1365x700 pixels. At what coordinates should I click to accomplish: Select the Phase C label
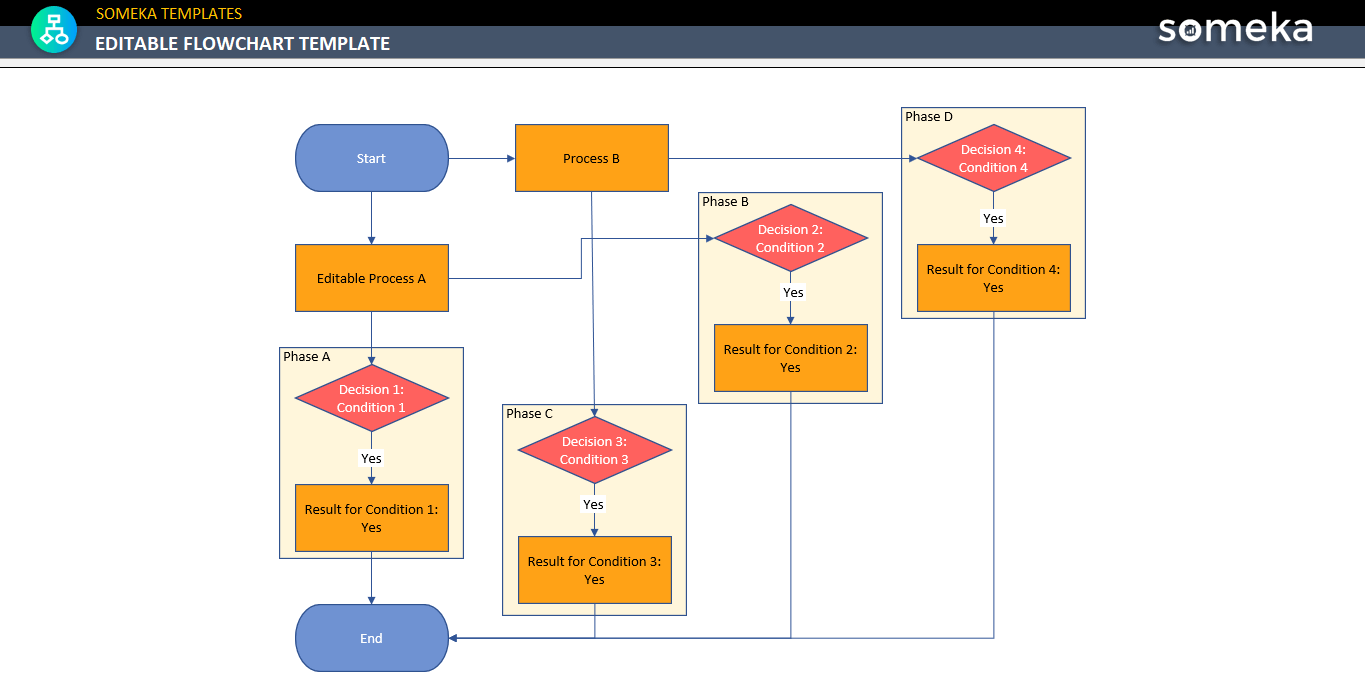tap(530, 414)
